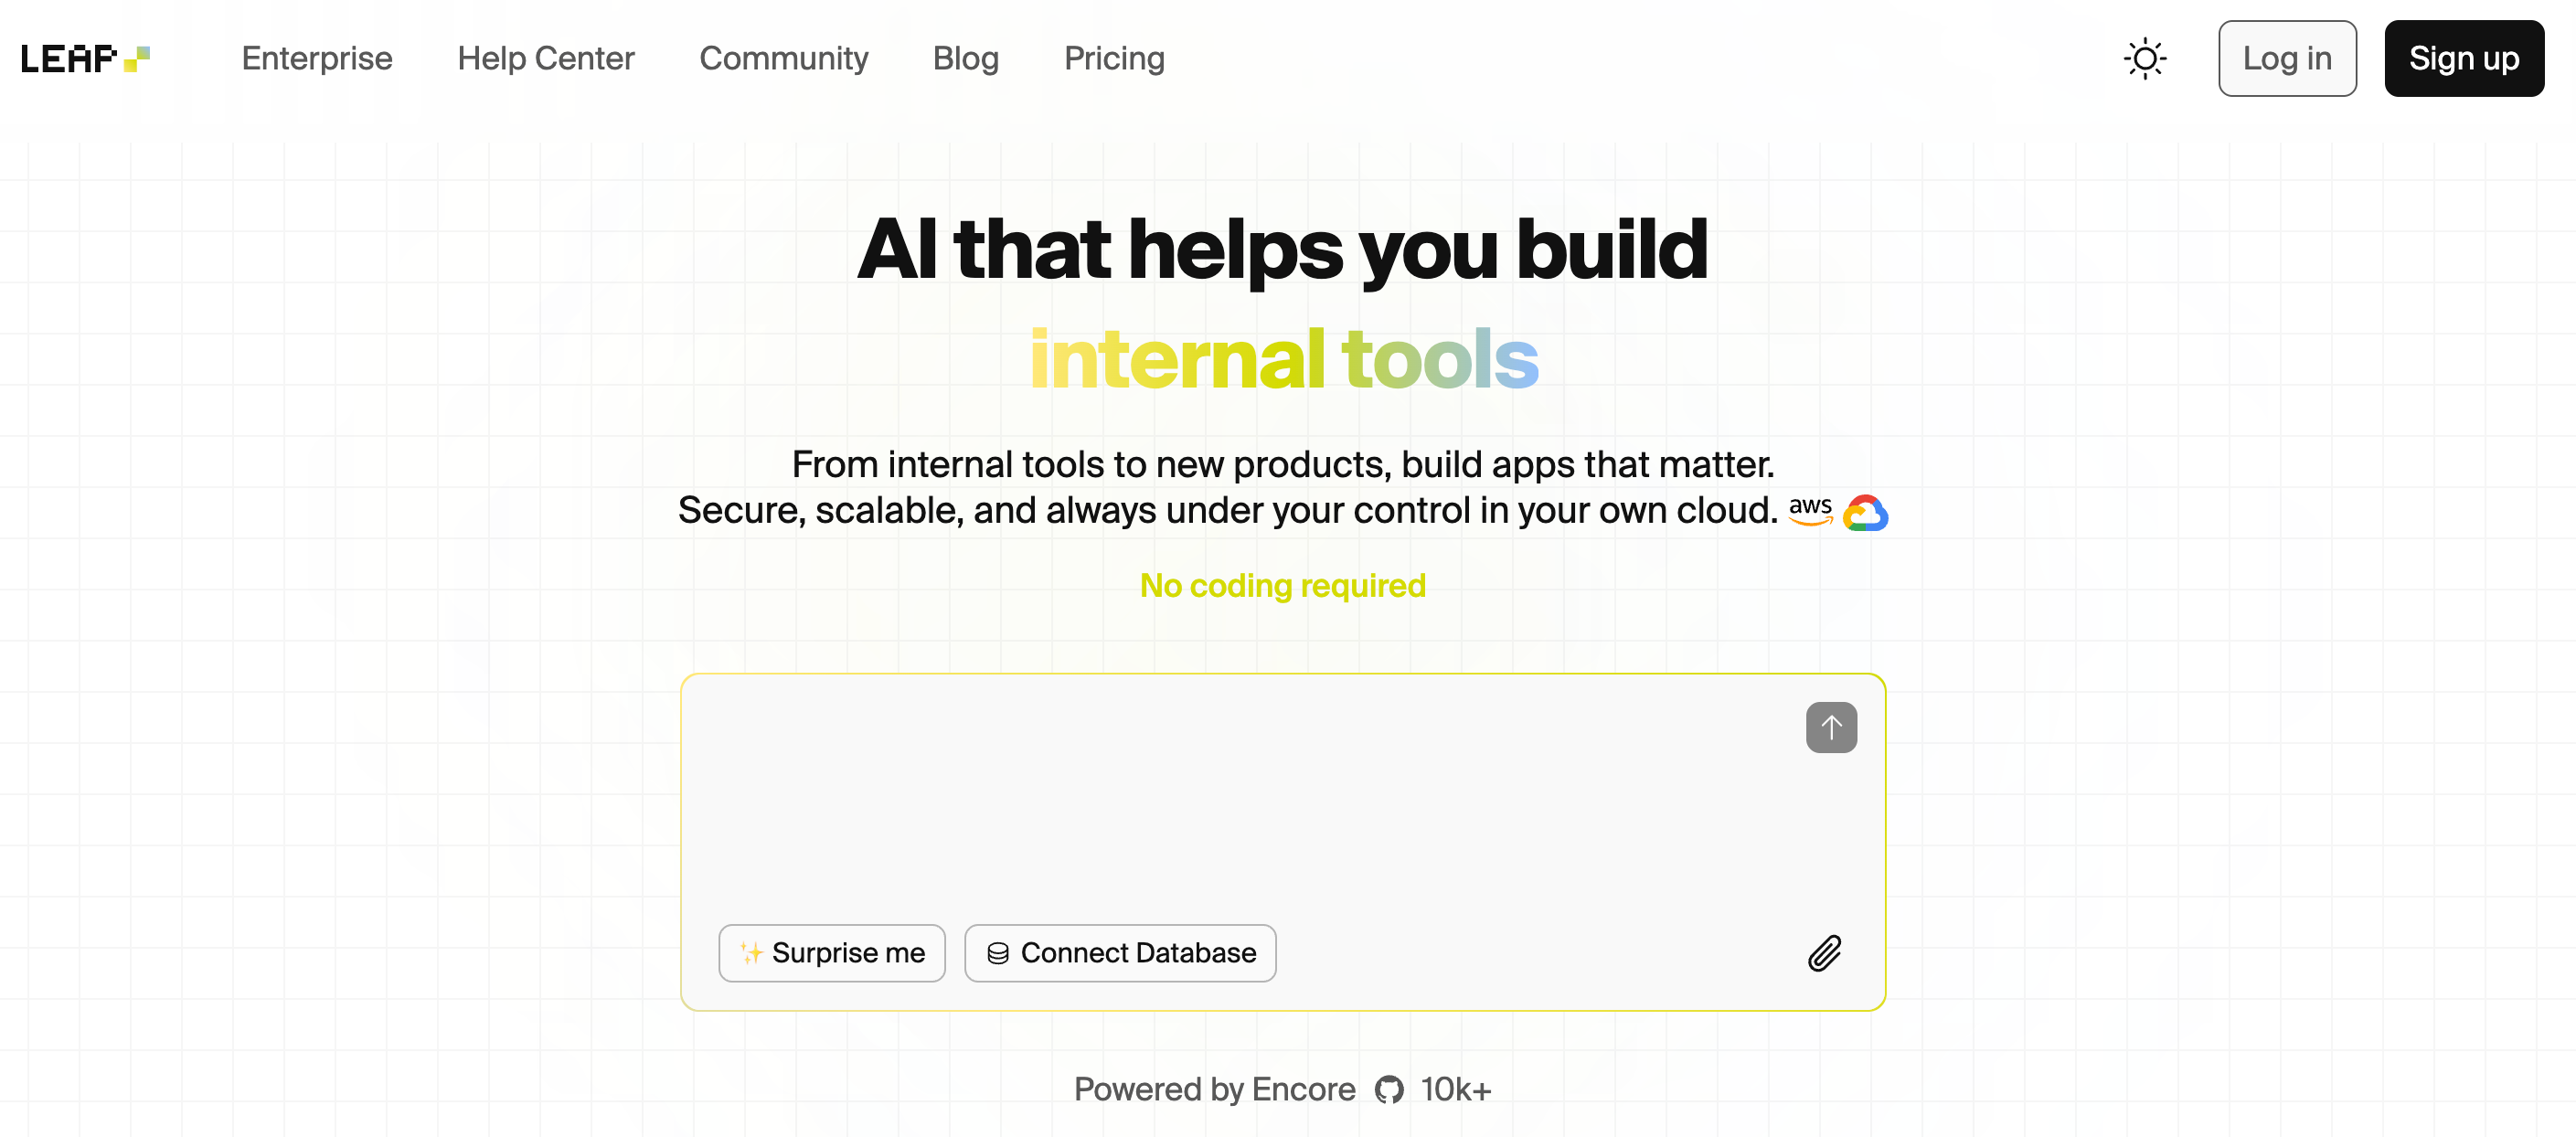The image size is (2576, 1137).
Task: Open the Enterprise menu item
Action: tap(317, 59)
